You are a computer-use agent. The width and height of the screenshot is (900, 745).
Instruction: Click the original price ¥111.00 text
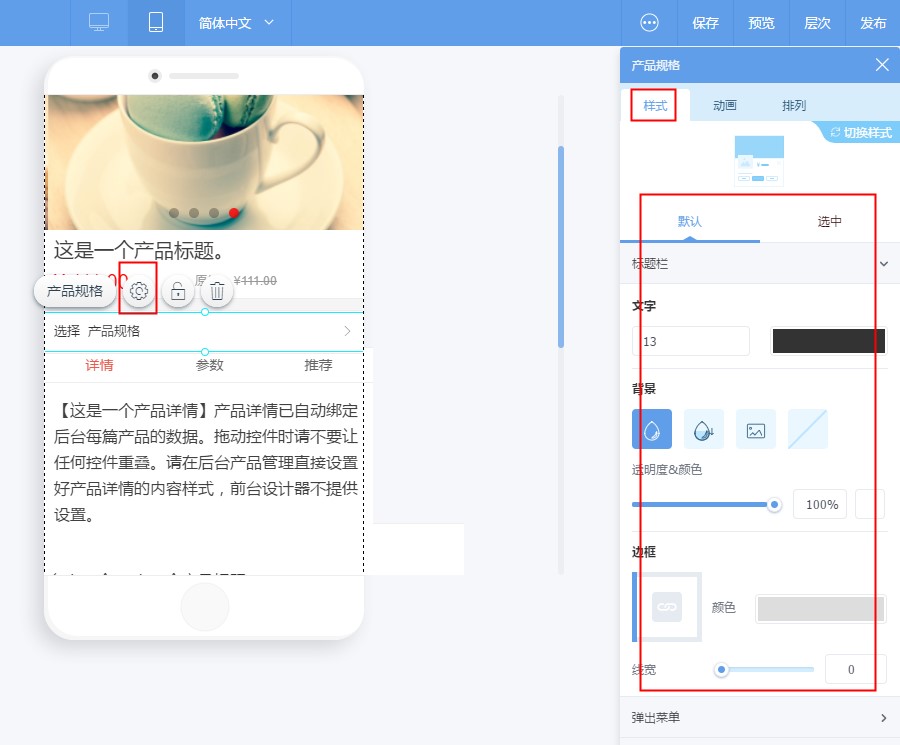(x=255, y=281)
